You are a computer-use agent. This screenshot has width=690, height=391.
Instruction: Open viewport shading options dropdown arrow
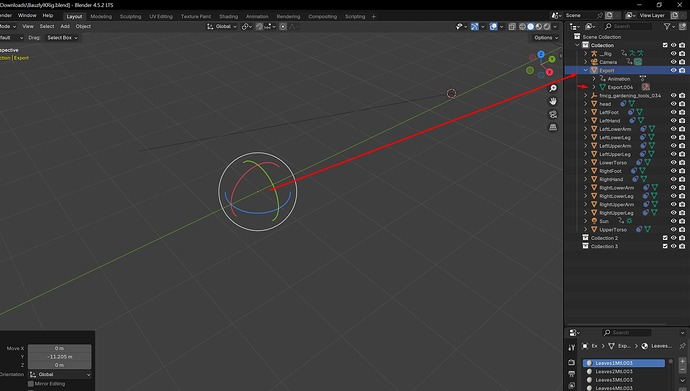[555, 27]
